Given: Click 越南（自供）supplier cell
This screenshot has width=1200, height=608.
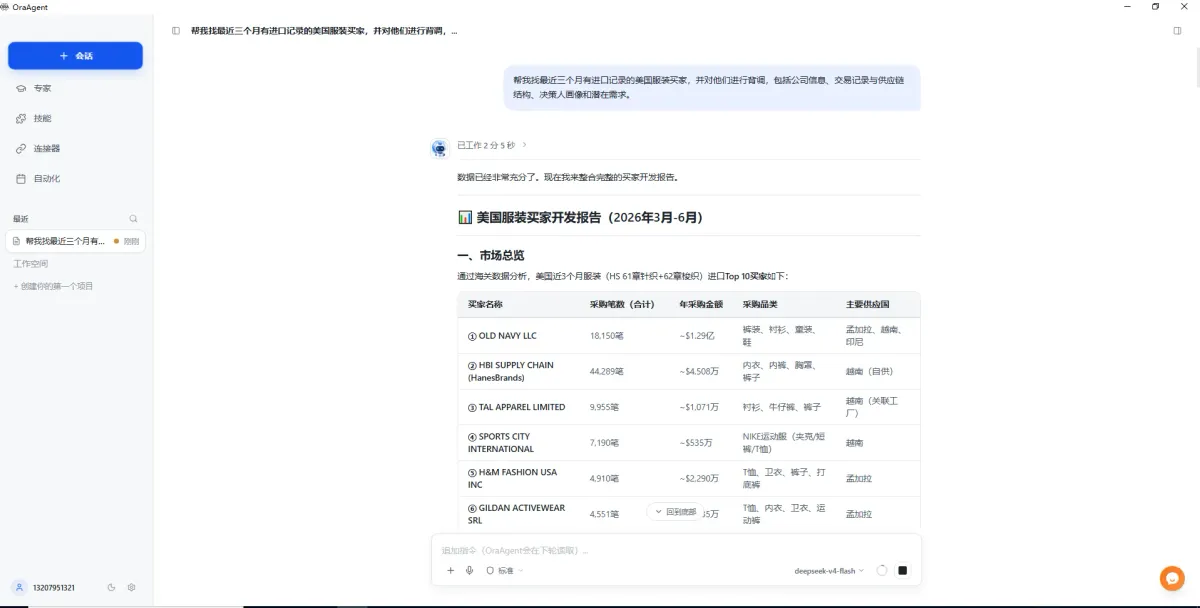Looking at the screenshot, I should (x=870, y=371).
